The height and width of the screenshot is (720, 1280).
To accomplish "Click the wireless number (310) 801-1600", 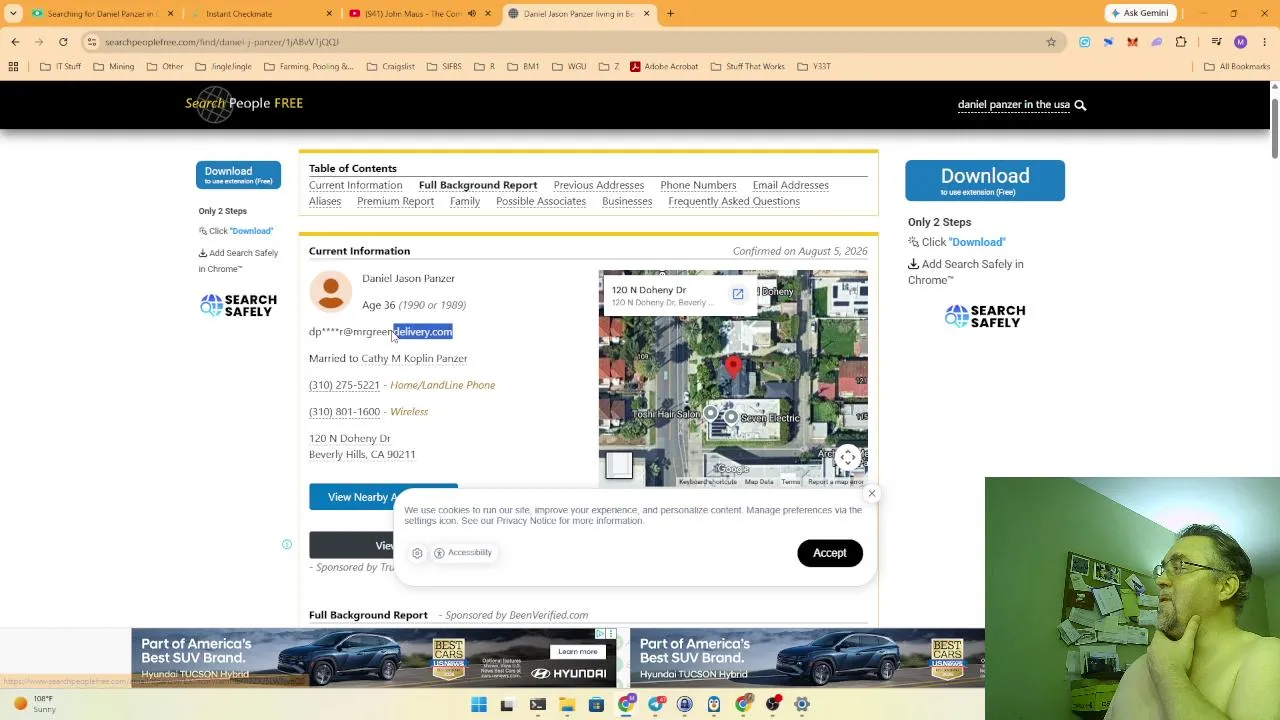I will 344,412.
